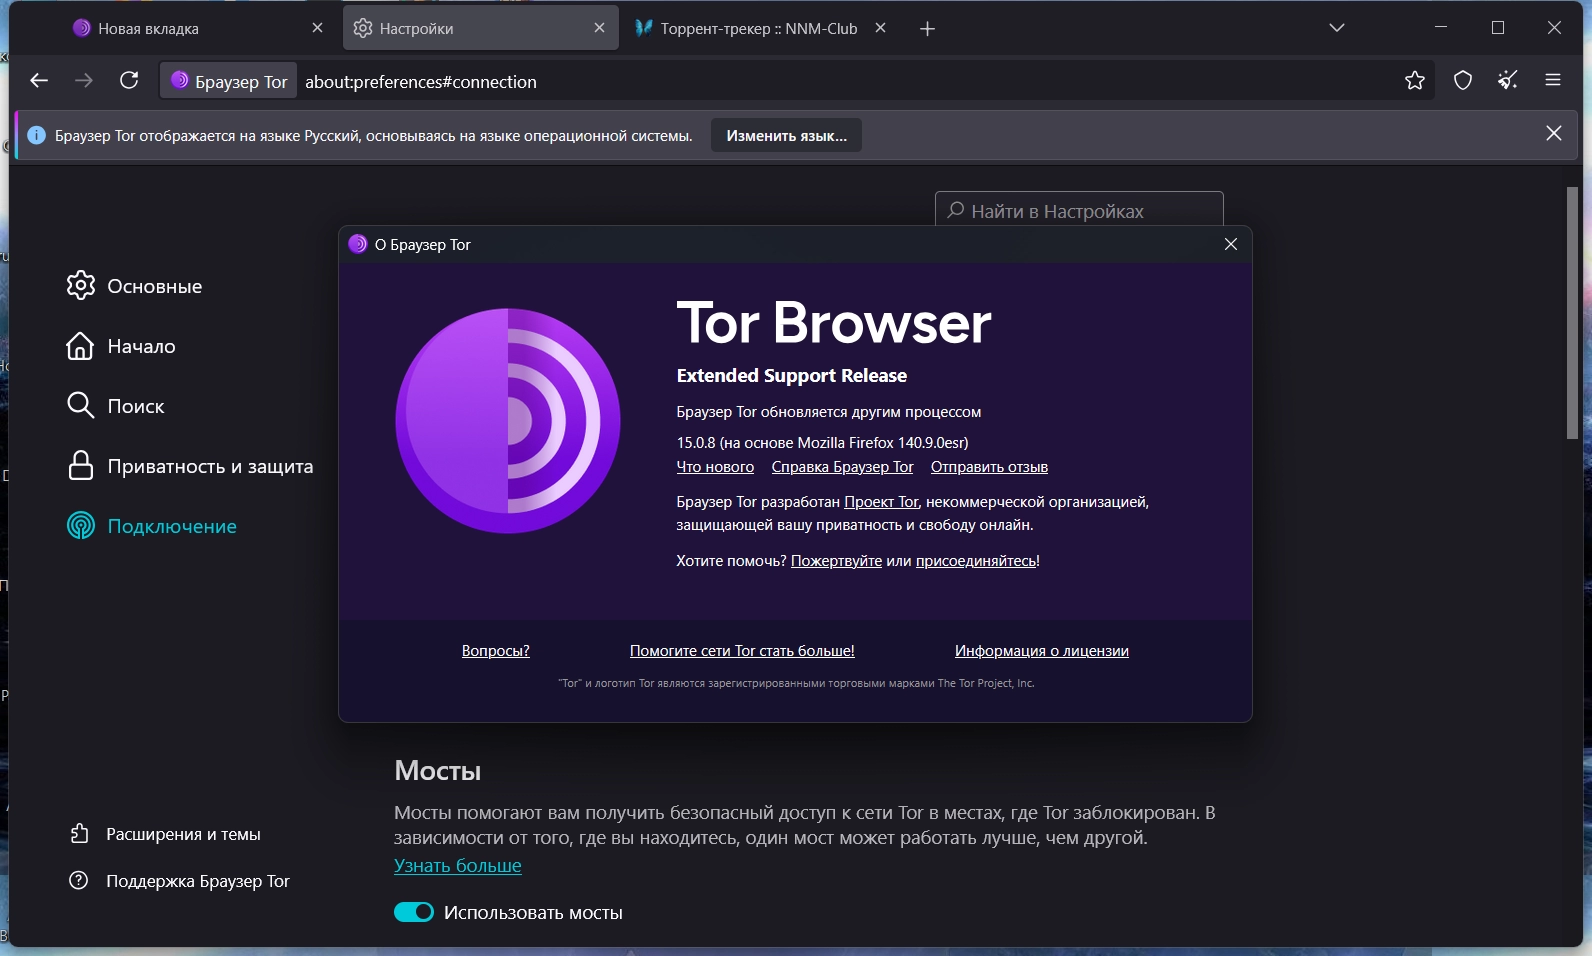
Task: Toggle the Использовать мосты switch
Action: 414,912
